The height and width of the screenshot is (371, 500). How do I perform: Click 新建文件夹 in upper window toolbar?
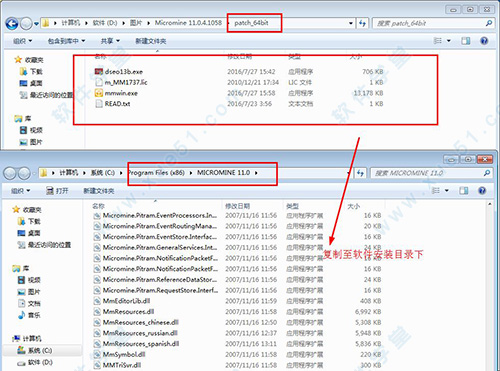click(x=151, y=41)
